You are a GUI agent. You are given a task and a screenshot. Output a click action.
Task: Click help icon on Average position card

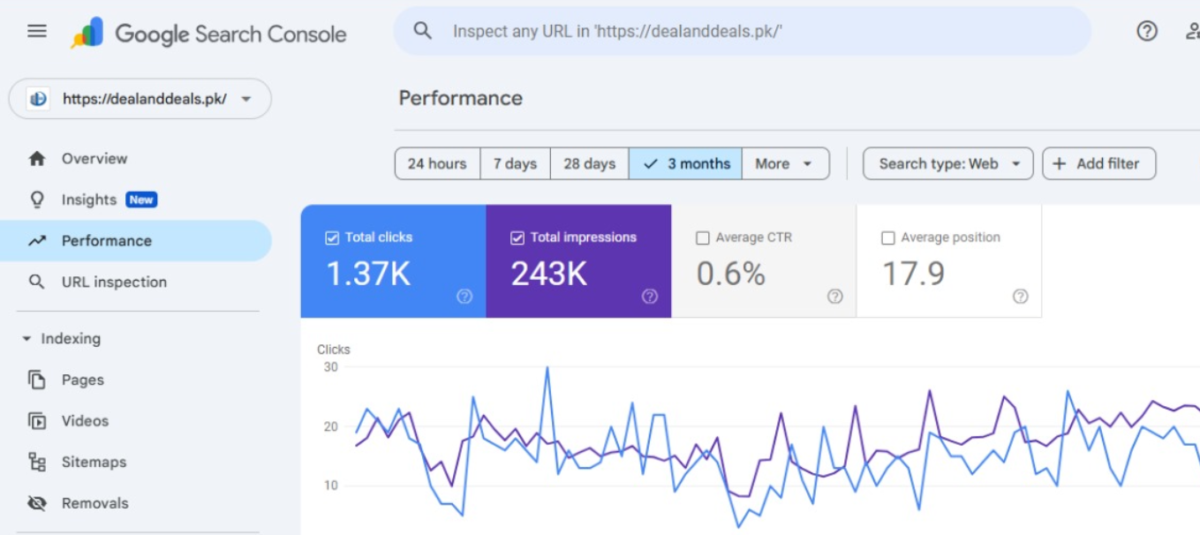click(x=1020, y=296)
